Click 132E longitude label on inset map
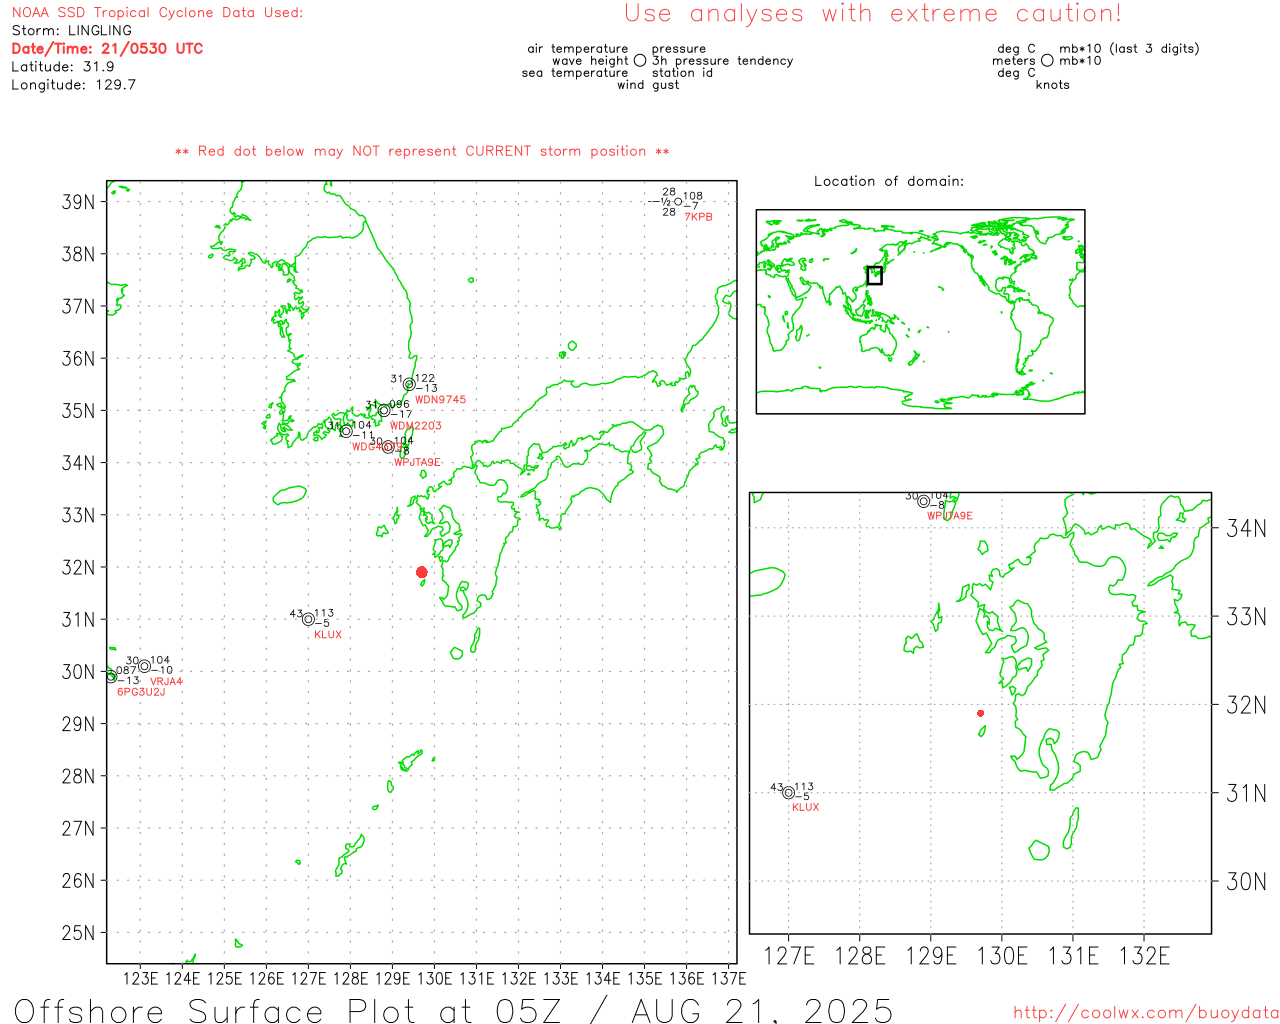 (x=1144, y=956)
